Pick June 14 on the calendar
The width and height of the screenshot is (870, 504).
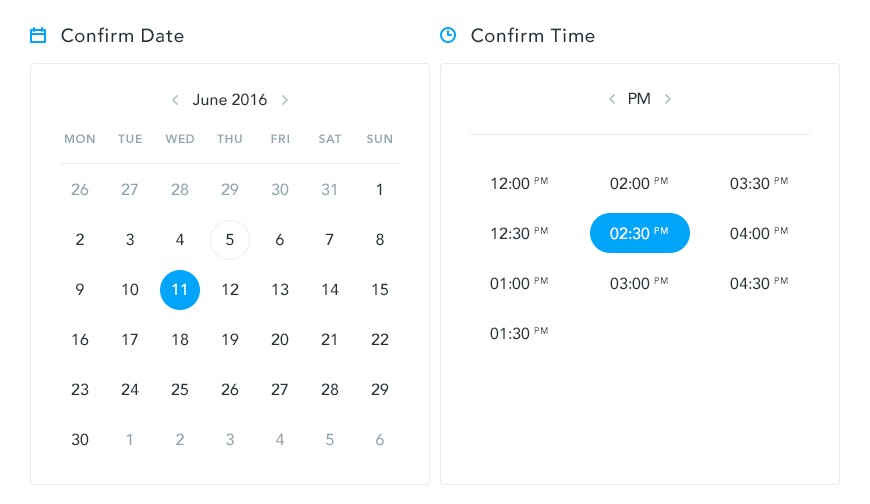(x=330, y=290)
